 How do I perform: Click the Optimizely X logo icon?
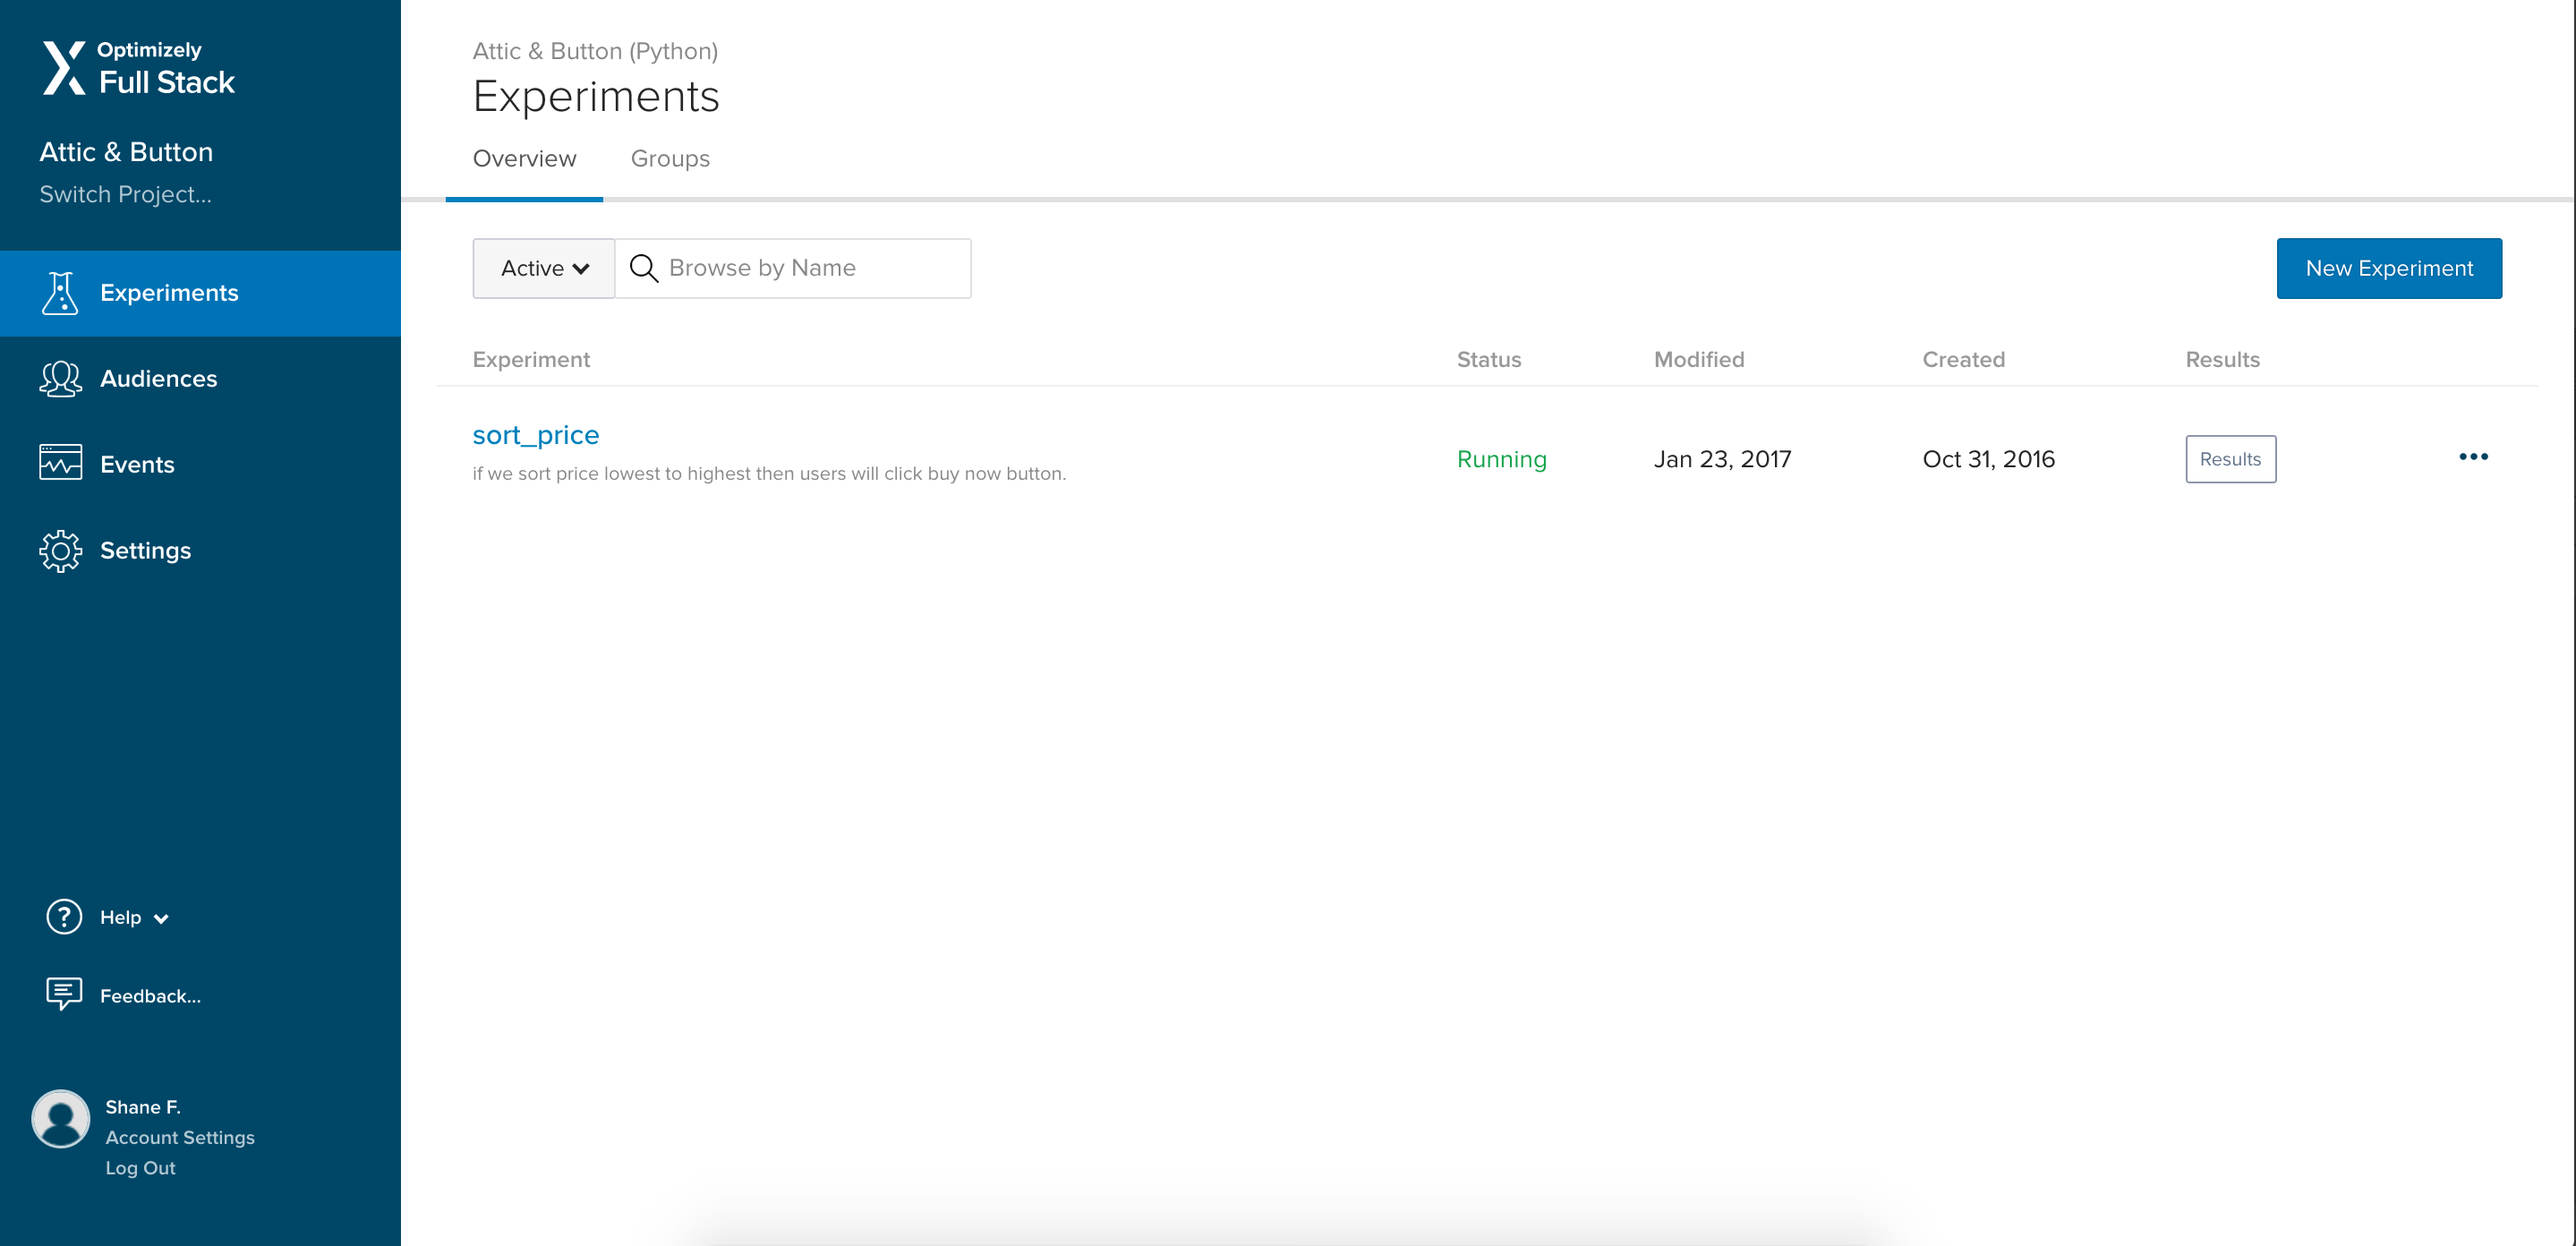(63, 68)
